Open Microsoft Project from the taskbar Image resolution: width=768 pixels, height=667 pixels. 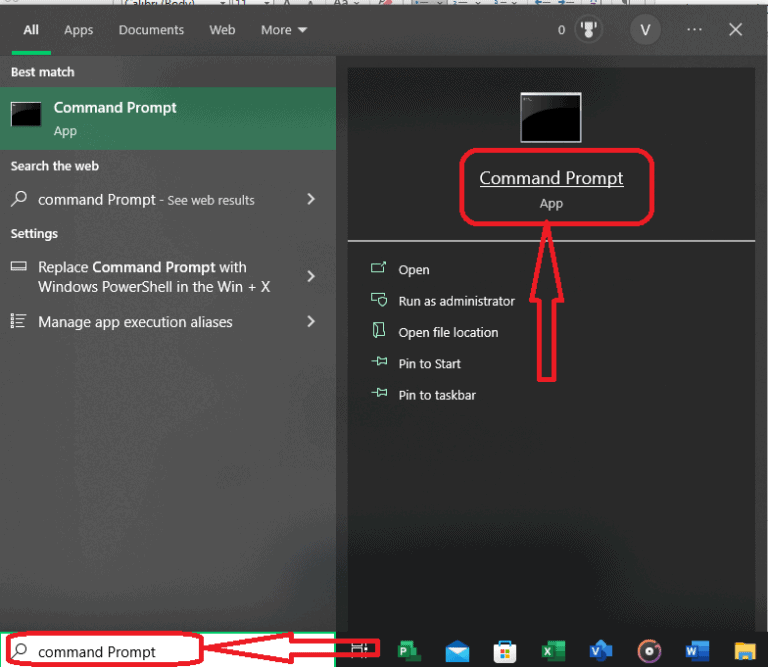coord(408,651)
